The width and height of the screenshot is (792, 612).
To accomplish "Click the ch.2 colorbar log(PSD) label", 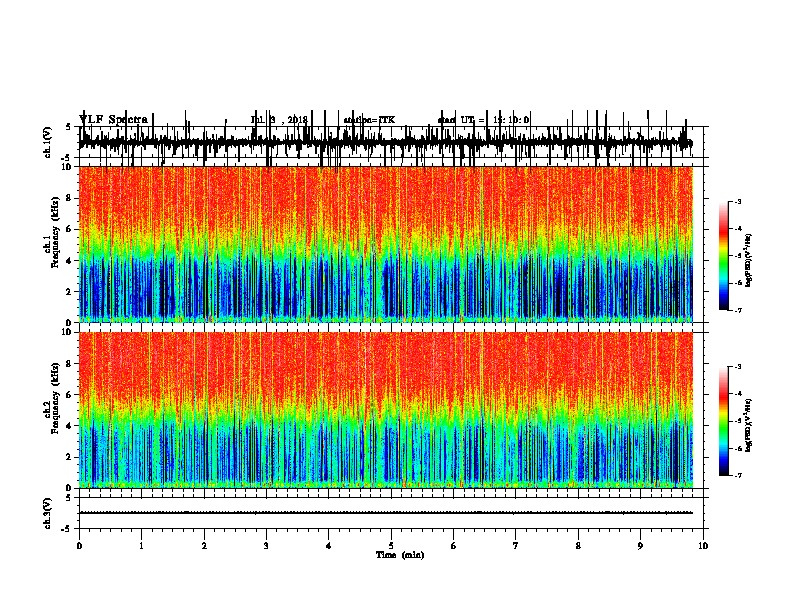I will point(749,425).
